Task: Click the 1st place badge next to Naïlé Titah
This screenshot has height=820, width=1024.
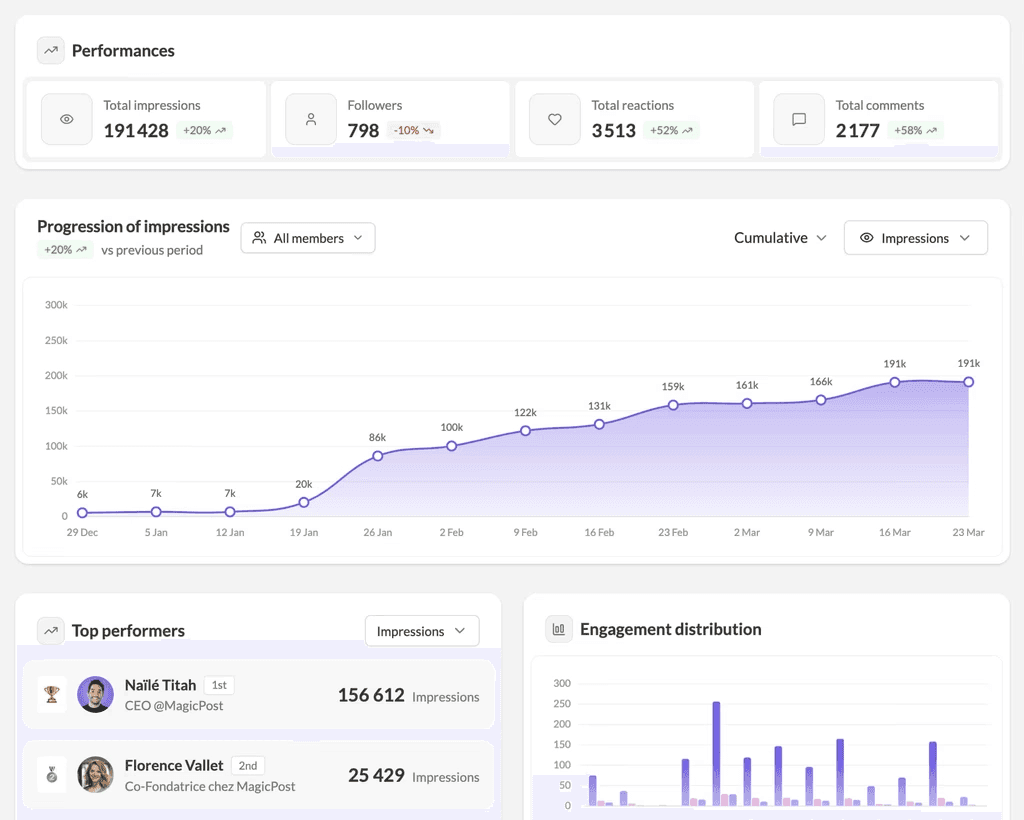Action: 218,685
